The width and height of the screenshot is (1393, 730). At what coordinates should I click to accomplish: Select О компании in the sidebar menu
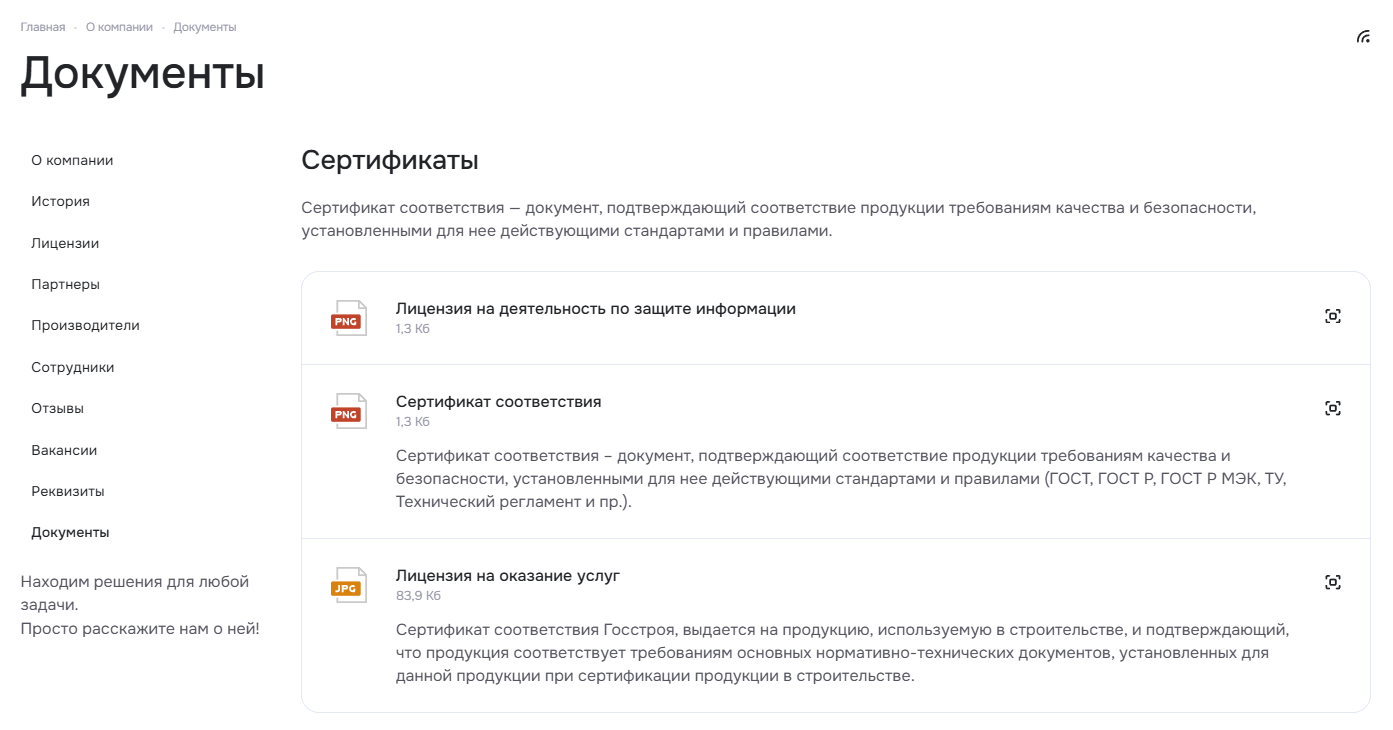(x=72, y=160)
